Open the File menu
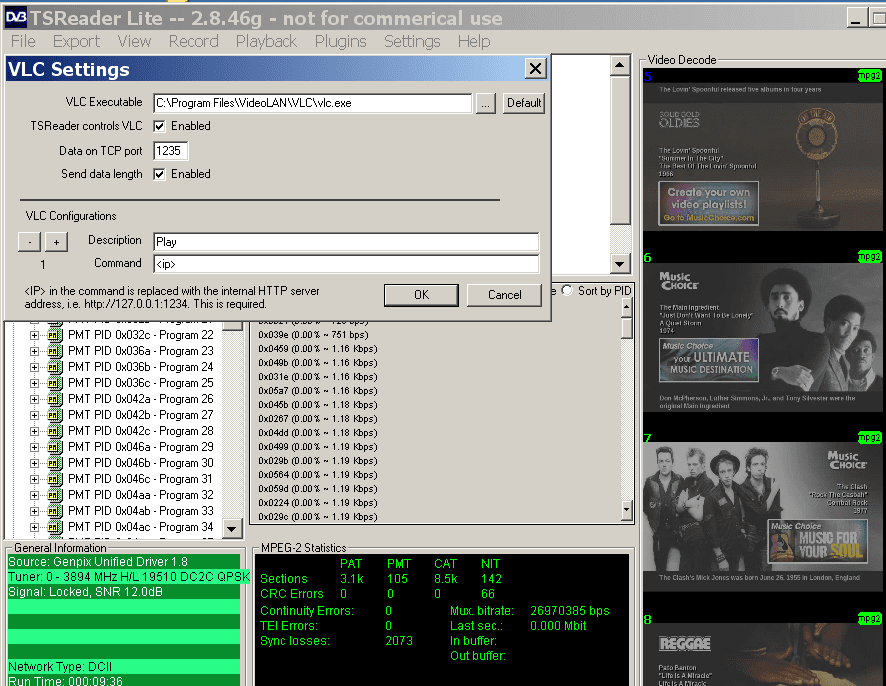Screen dimensions: 886x686 tap(23, 41)
